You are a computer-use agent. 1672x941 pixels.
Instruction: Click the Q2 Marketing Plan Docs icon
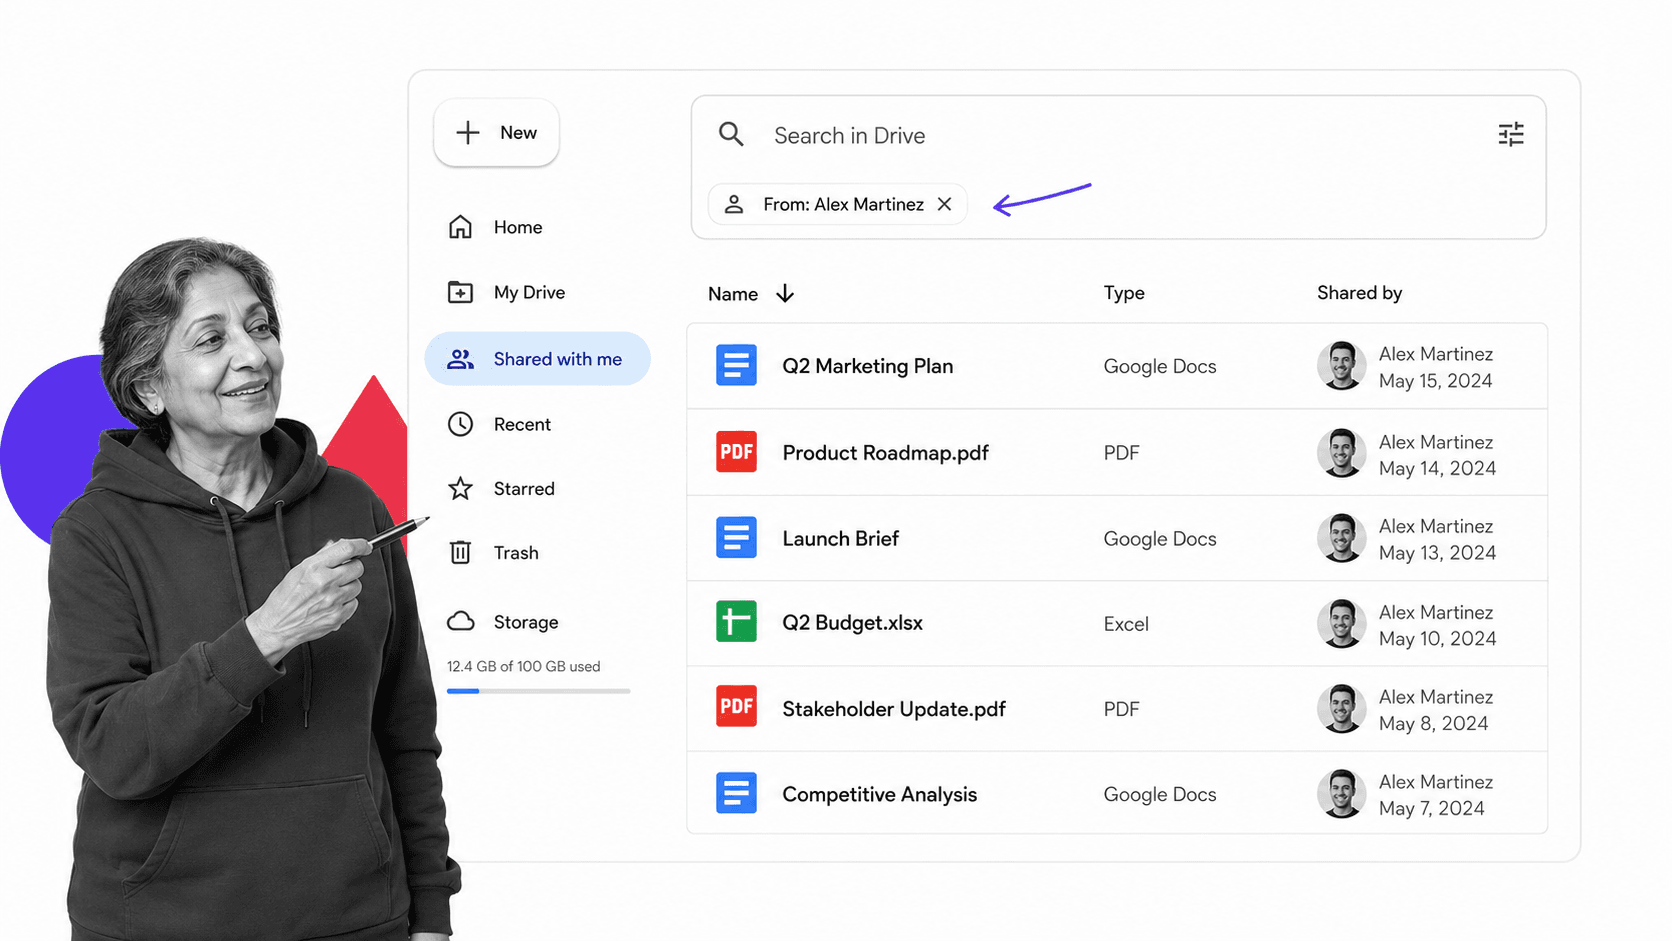coord(736,365)
